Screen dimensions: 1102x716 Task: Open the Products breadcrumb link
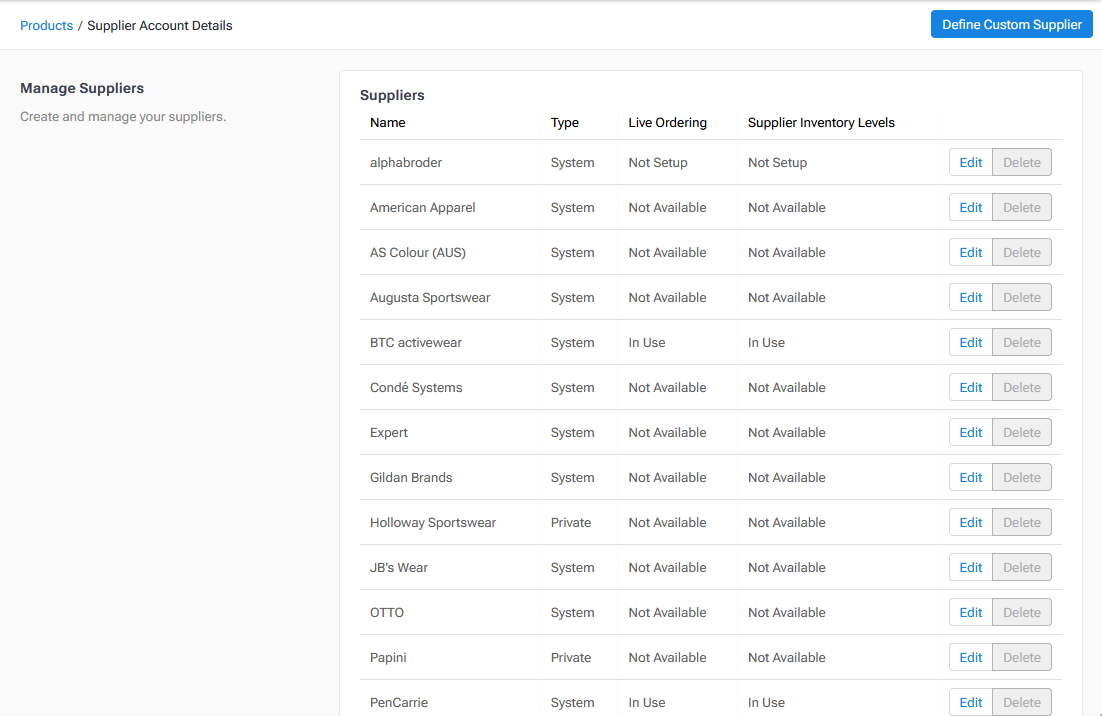pos(46,25)
